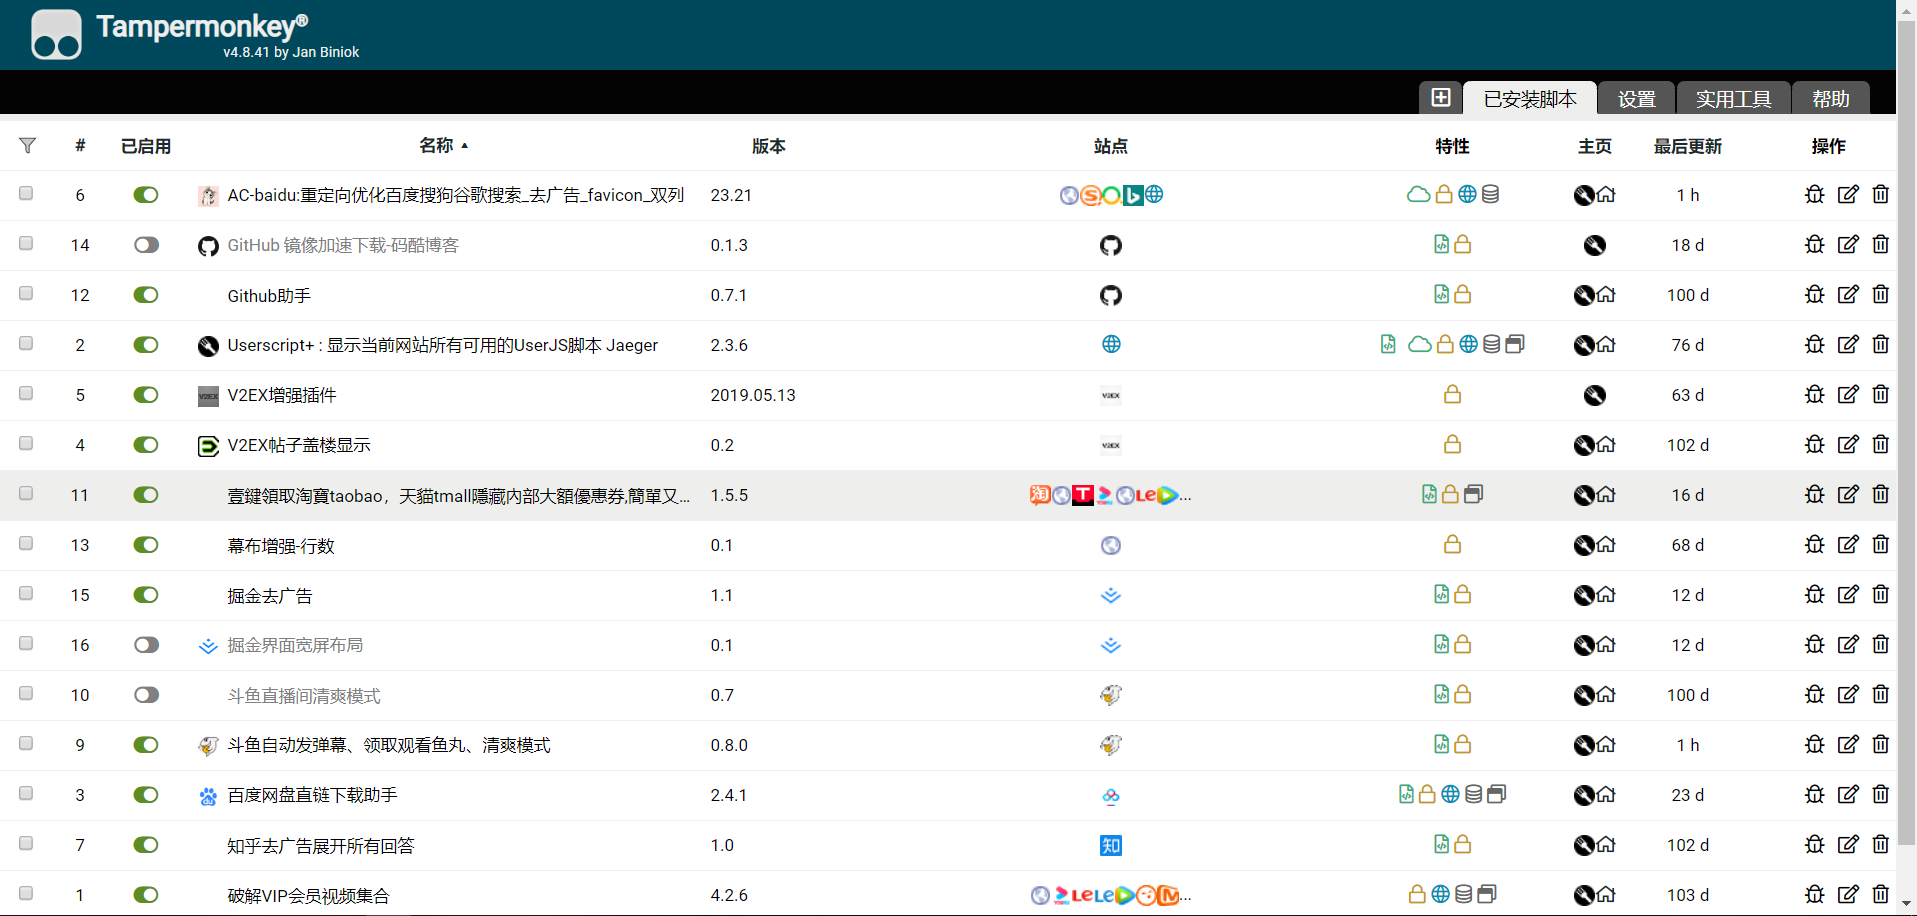Open the filter funnel icon in header

28,146
